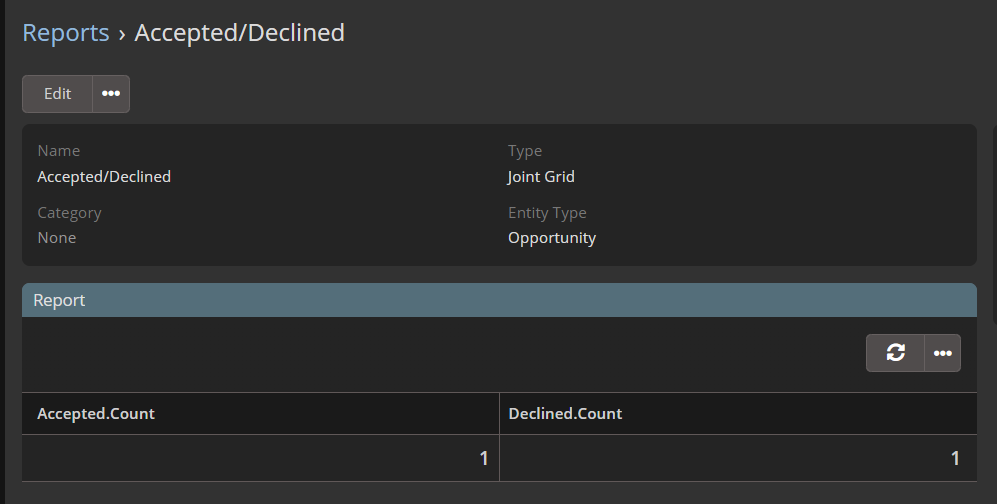Screen dimensions: 997x504
Task: Click the Edit button
Action: point(57,94)
